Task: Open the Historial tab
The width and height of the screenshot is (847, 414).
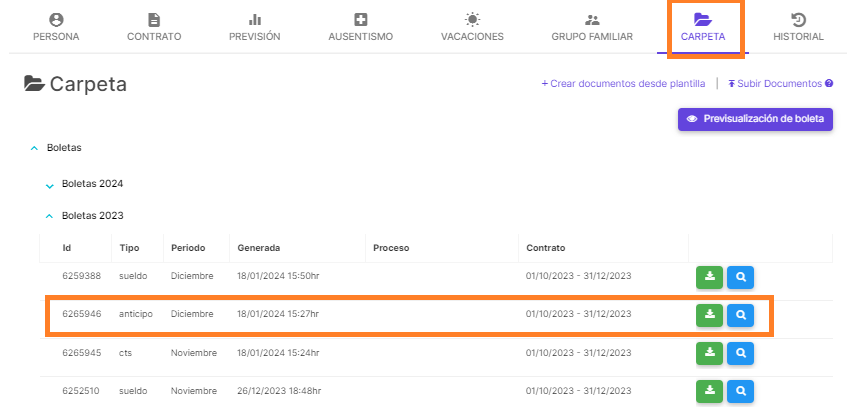Action: pos(798,28)
